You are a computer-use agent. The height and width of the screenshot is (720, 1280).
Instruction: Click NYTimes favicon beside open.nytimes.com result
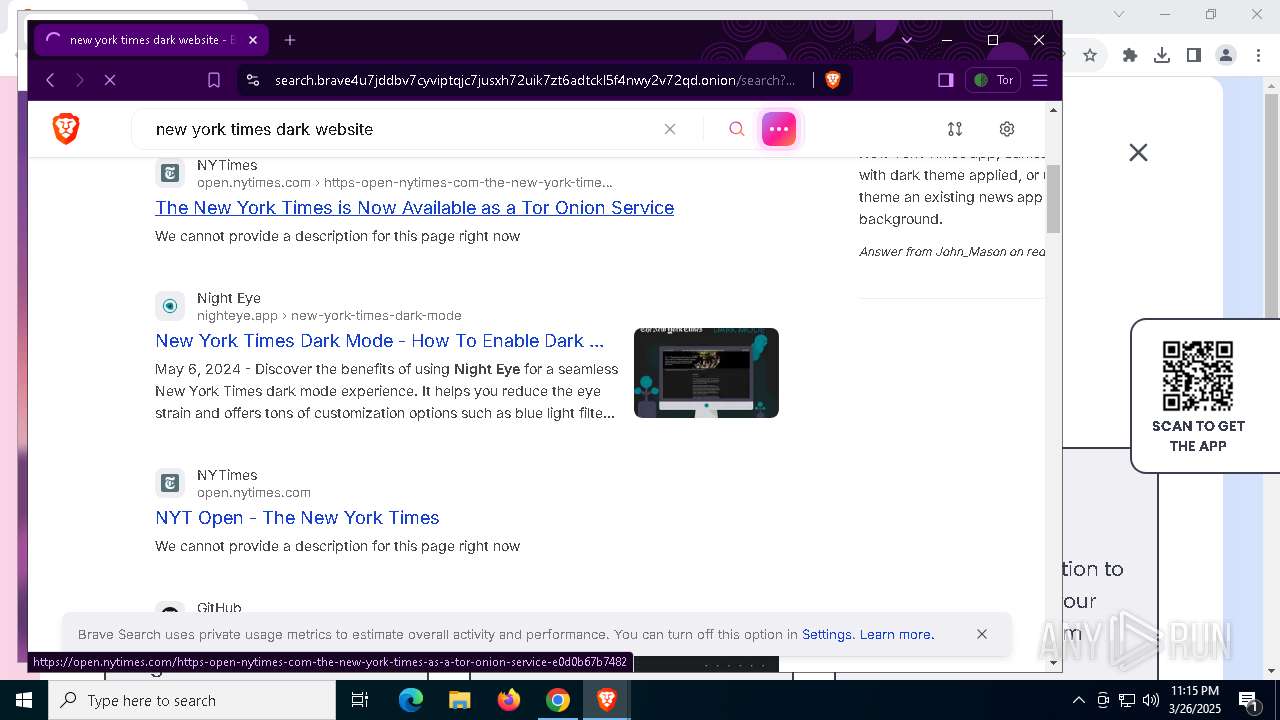coord(170,483)
